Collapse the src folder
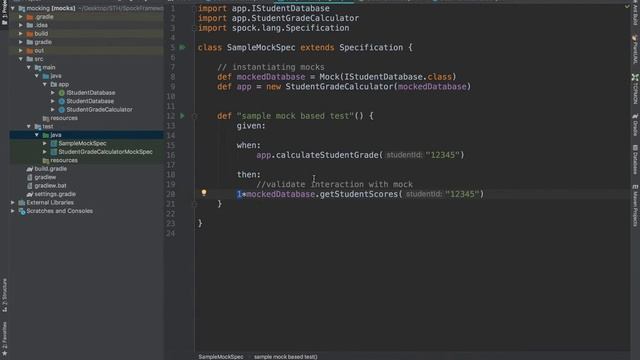This screenshot has width=640, height=360. pyautogui.click(x=21, y=59)
